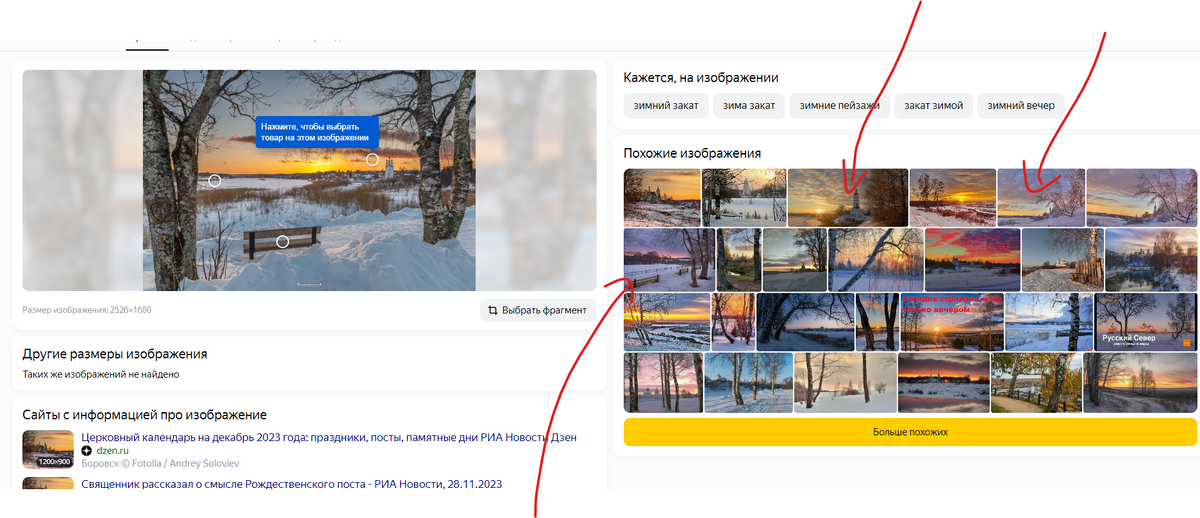Click the Выбрать фрагмент button label
This screenshot has width=1200, height=518.
(544, 310)
